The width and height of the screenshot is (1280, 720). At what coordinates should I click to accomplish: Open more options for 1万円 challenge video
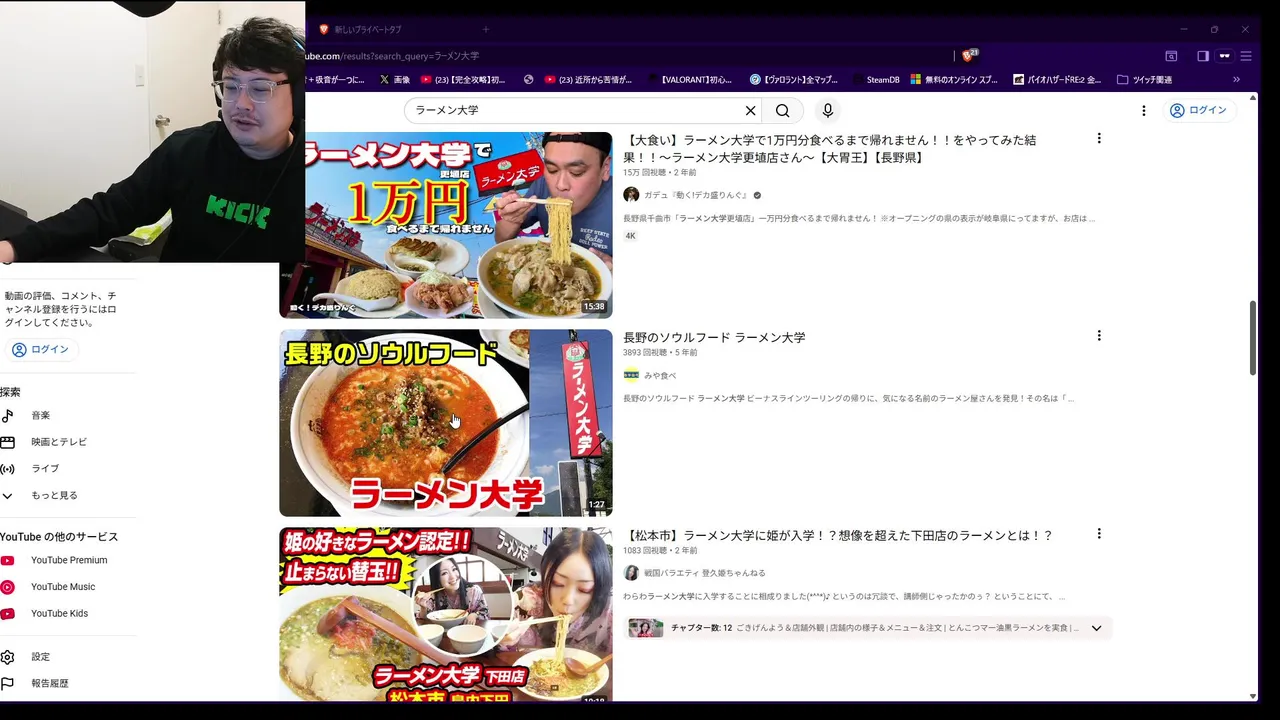pos(1099,138)
